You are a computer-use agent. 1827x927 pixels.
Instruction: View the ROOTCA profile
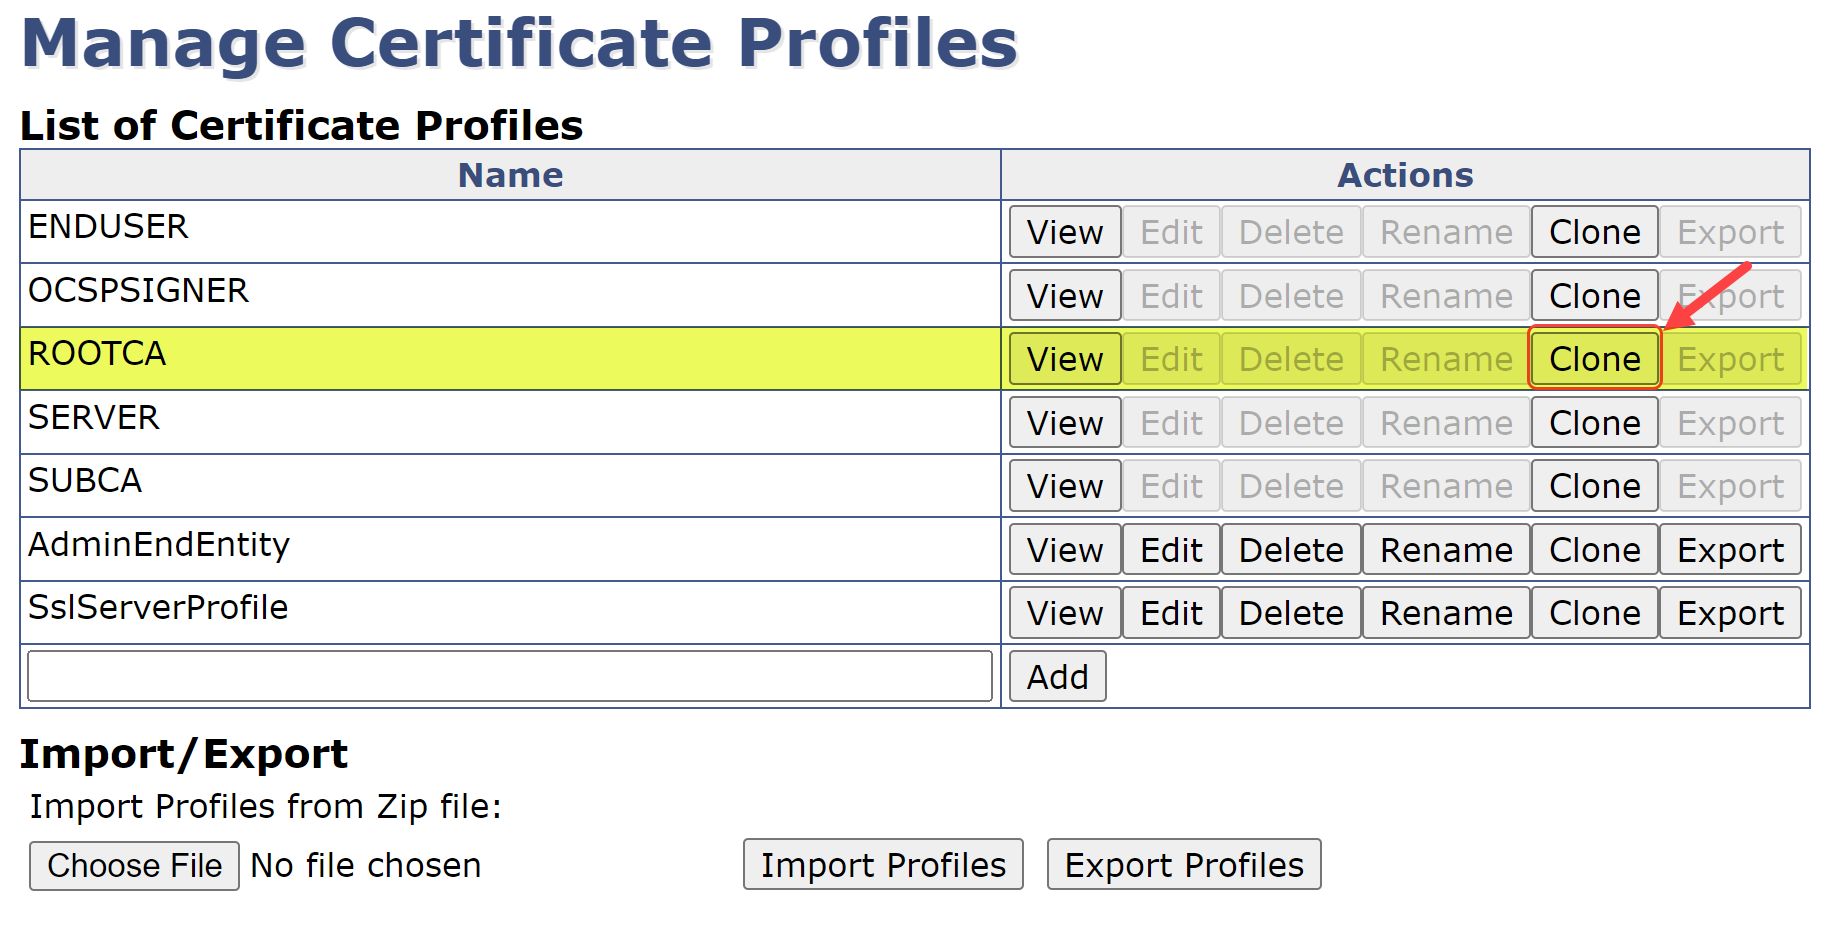tap(1064, 359)
